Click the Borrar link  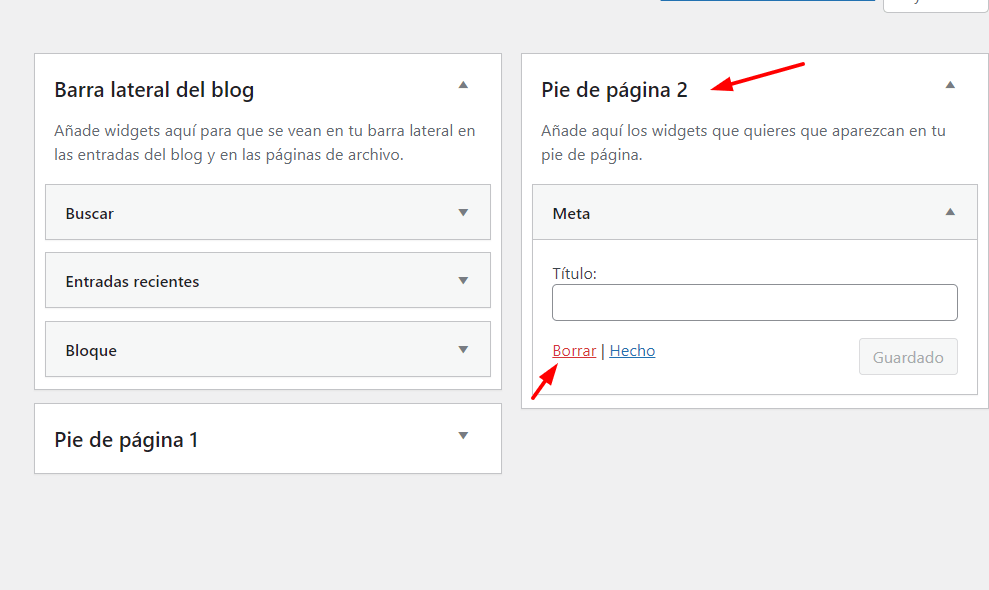pos(574,351)
